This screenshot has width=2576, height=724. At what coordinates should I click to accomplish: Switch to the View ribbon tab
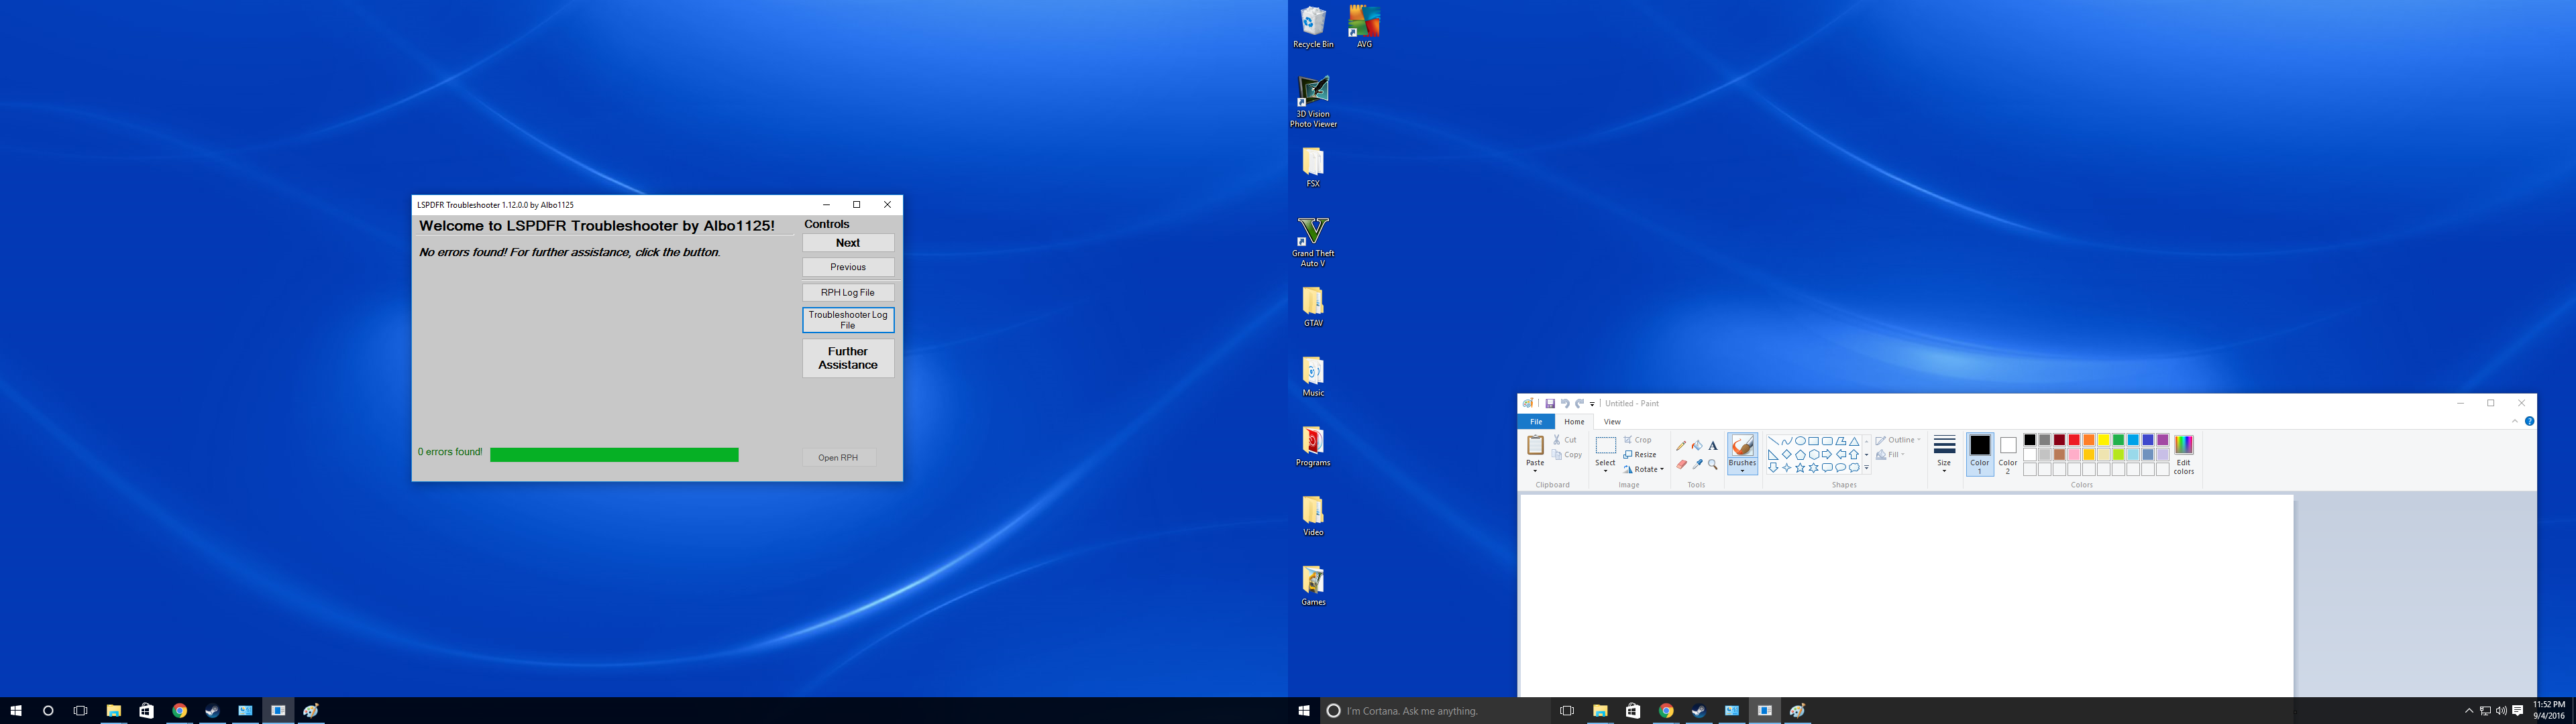1612,422
